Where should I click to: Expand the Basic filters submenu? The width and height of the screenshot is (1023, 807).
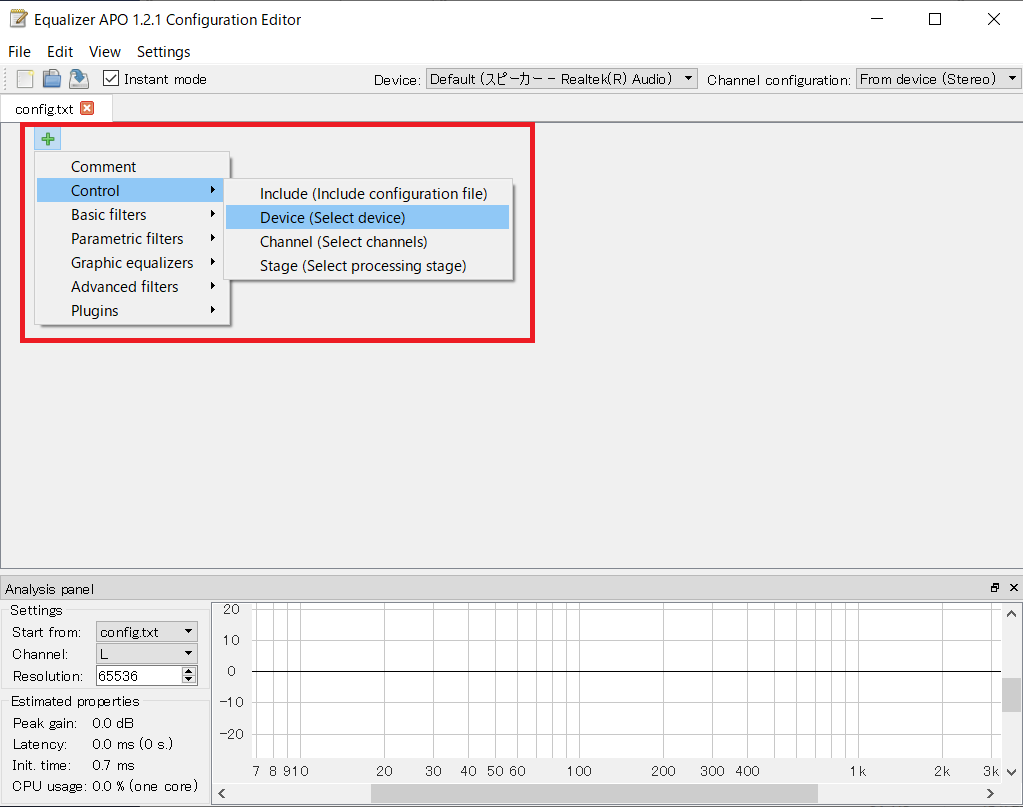(130, 215)
